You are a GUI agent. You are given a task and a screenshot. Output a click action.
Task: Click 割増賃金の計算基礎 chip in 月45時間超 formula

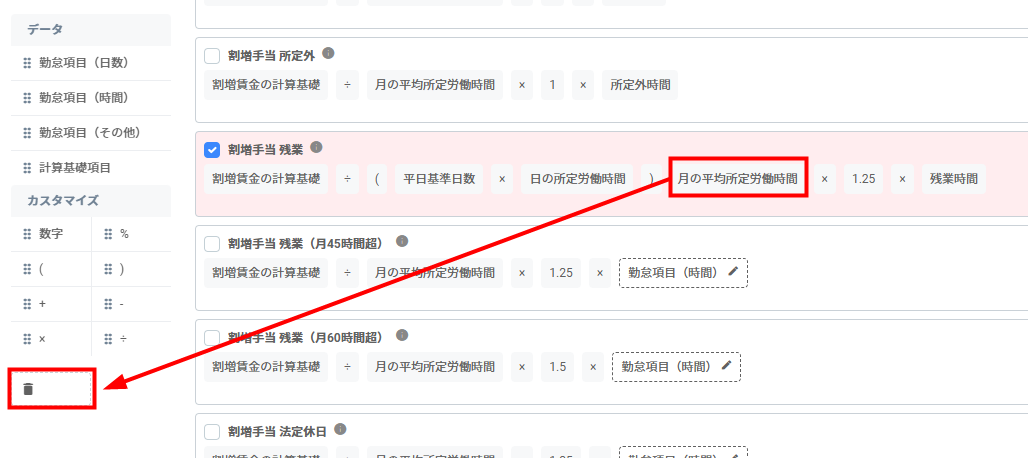[266, 273]
